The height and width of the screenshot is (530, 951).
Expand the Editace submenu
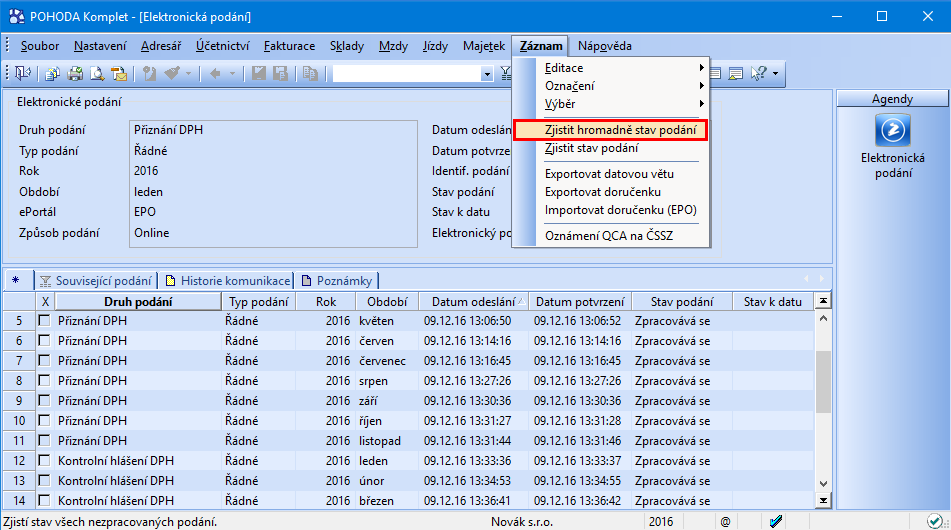coord(621,68)
